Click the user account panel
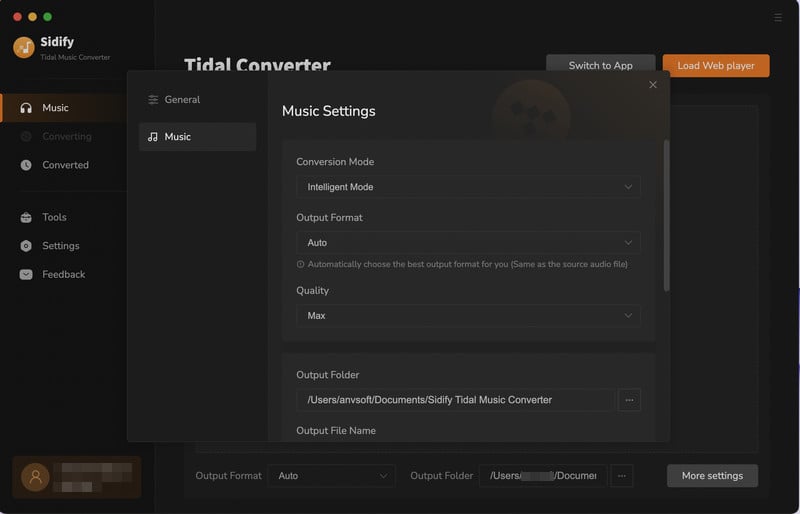 point(77,477)
